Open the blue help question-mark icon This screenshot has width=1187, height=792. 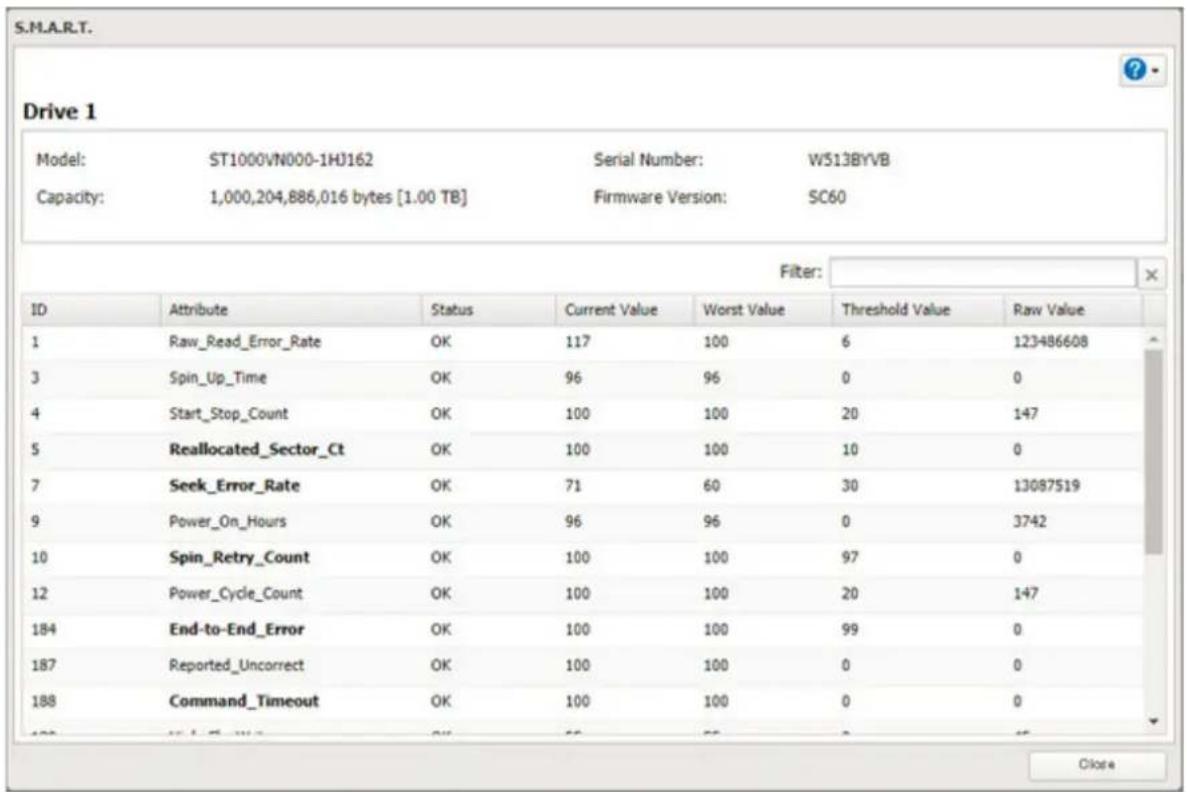point(1134,70)
